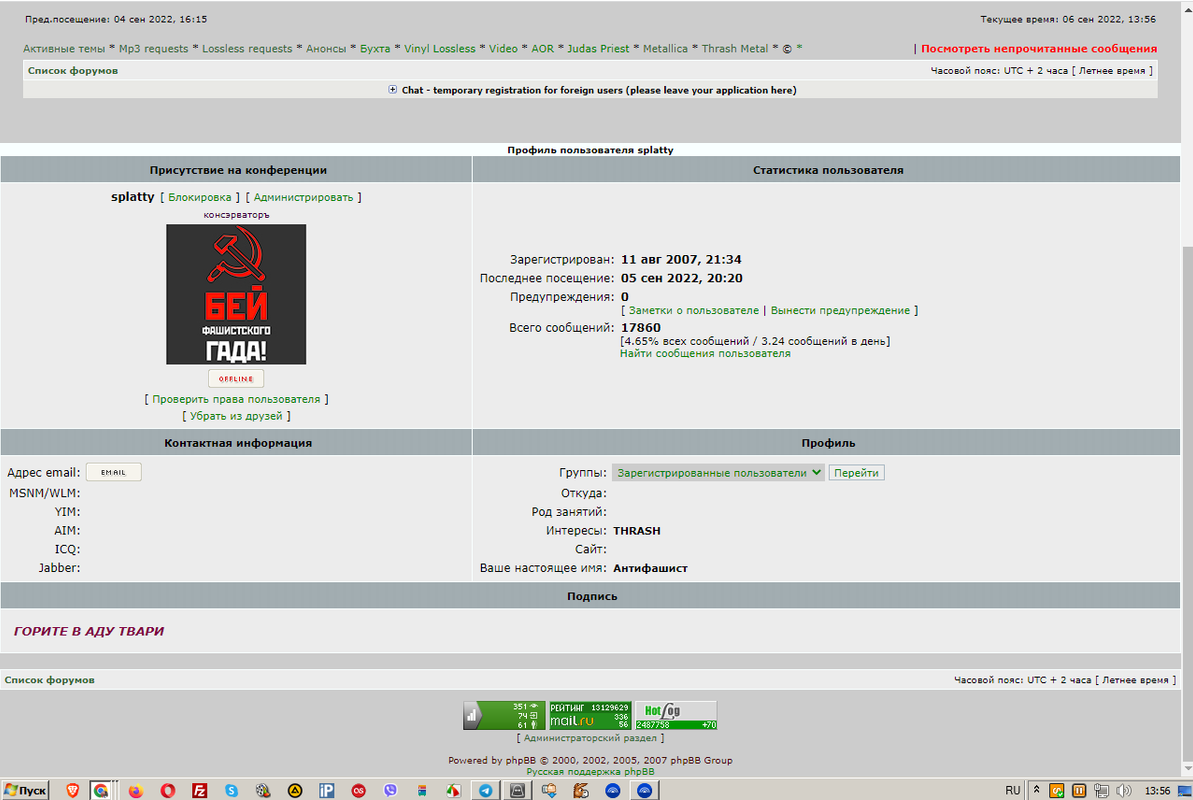
Task: Click the phpBB link in footer
Action: coord(520,760)
